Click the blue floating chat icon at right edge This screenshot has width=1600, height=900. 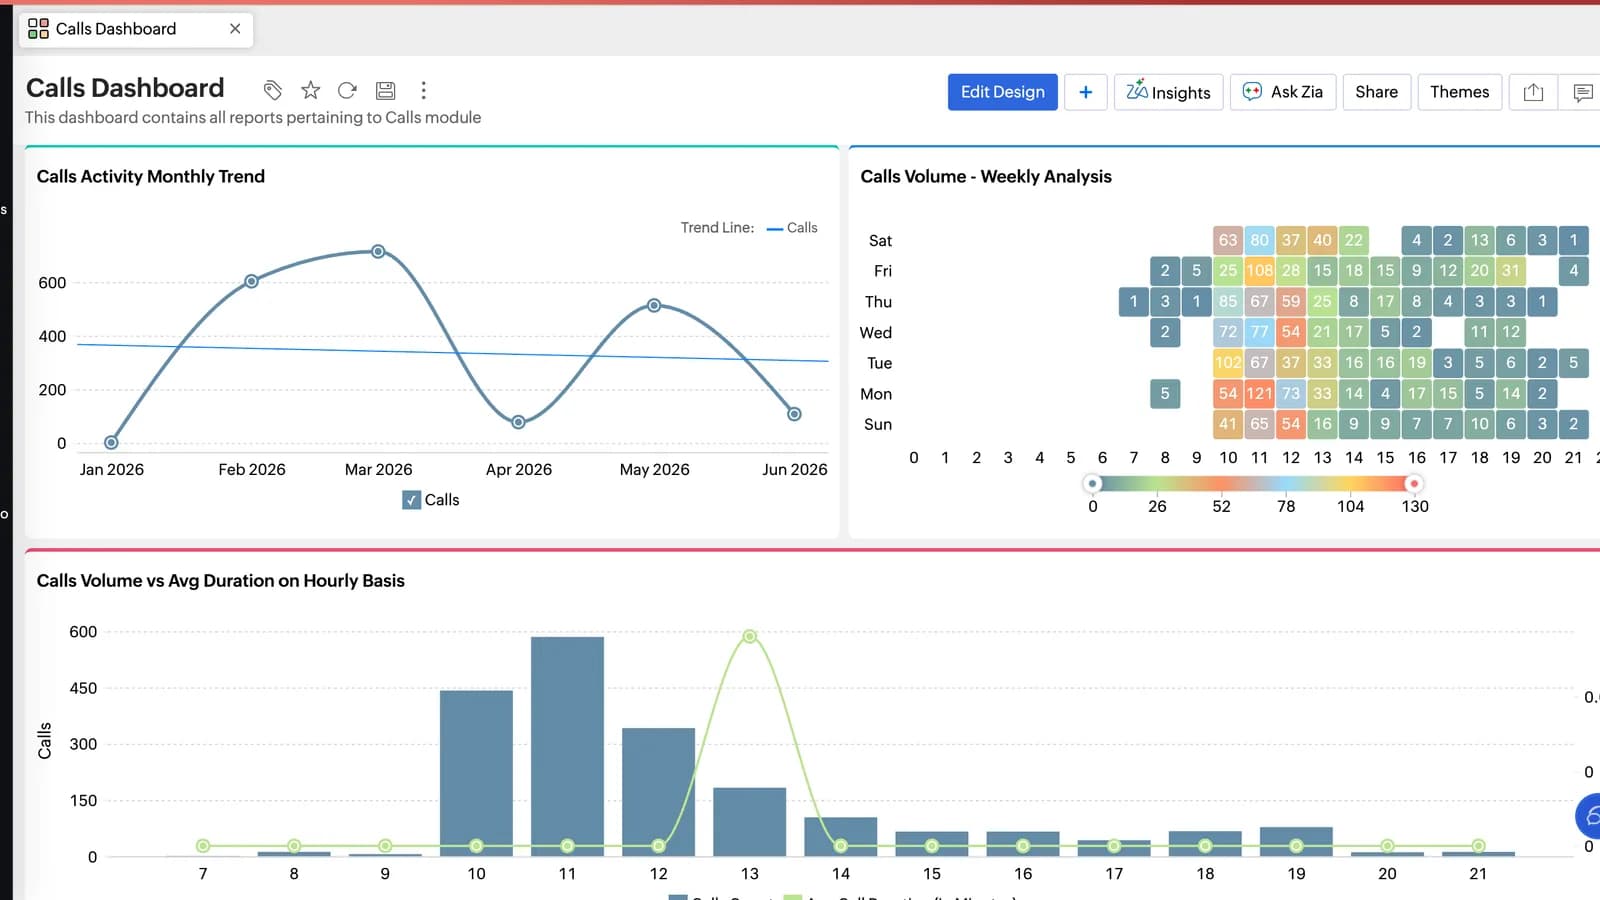point(1589,817)
